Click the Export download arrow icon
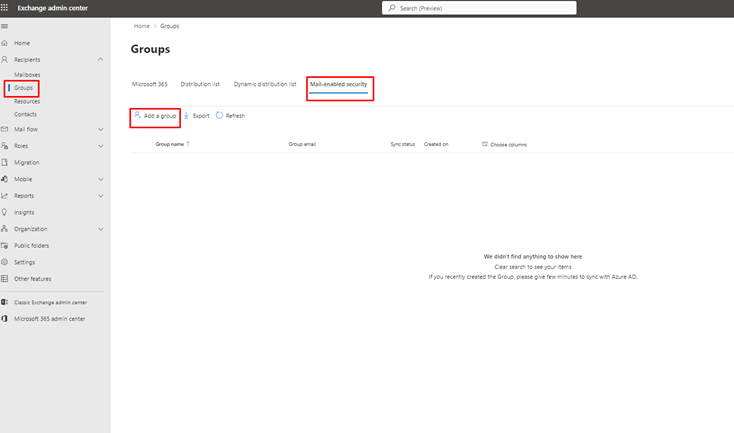The width and height of the screenshot is (734, 433). (x=186, y=115)
